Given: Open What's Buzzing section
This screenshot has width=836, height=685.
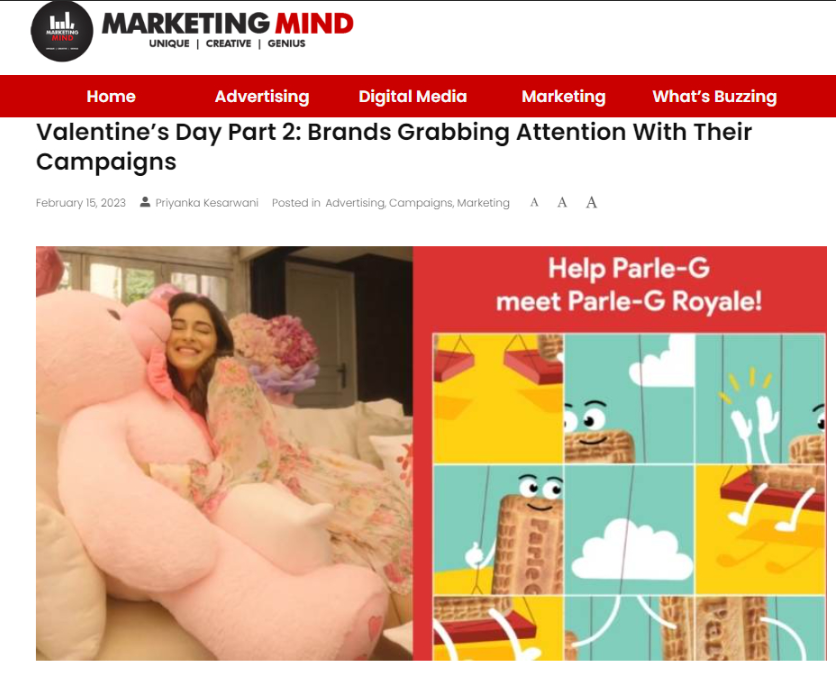Looking at the screenshot, I should 714,96.
